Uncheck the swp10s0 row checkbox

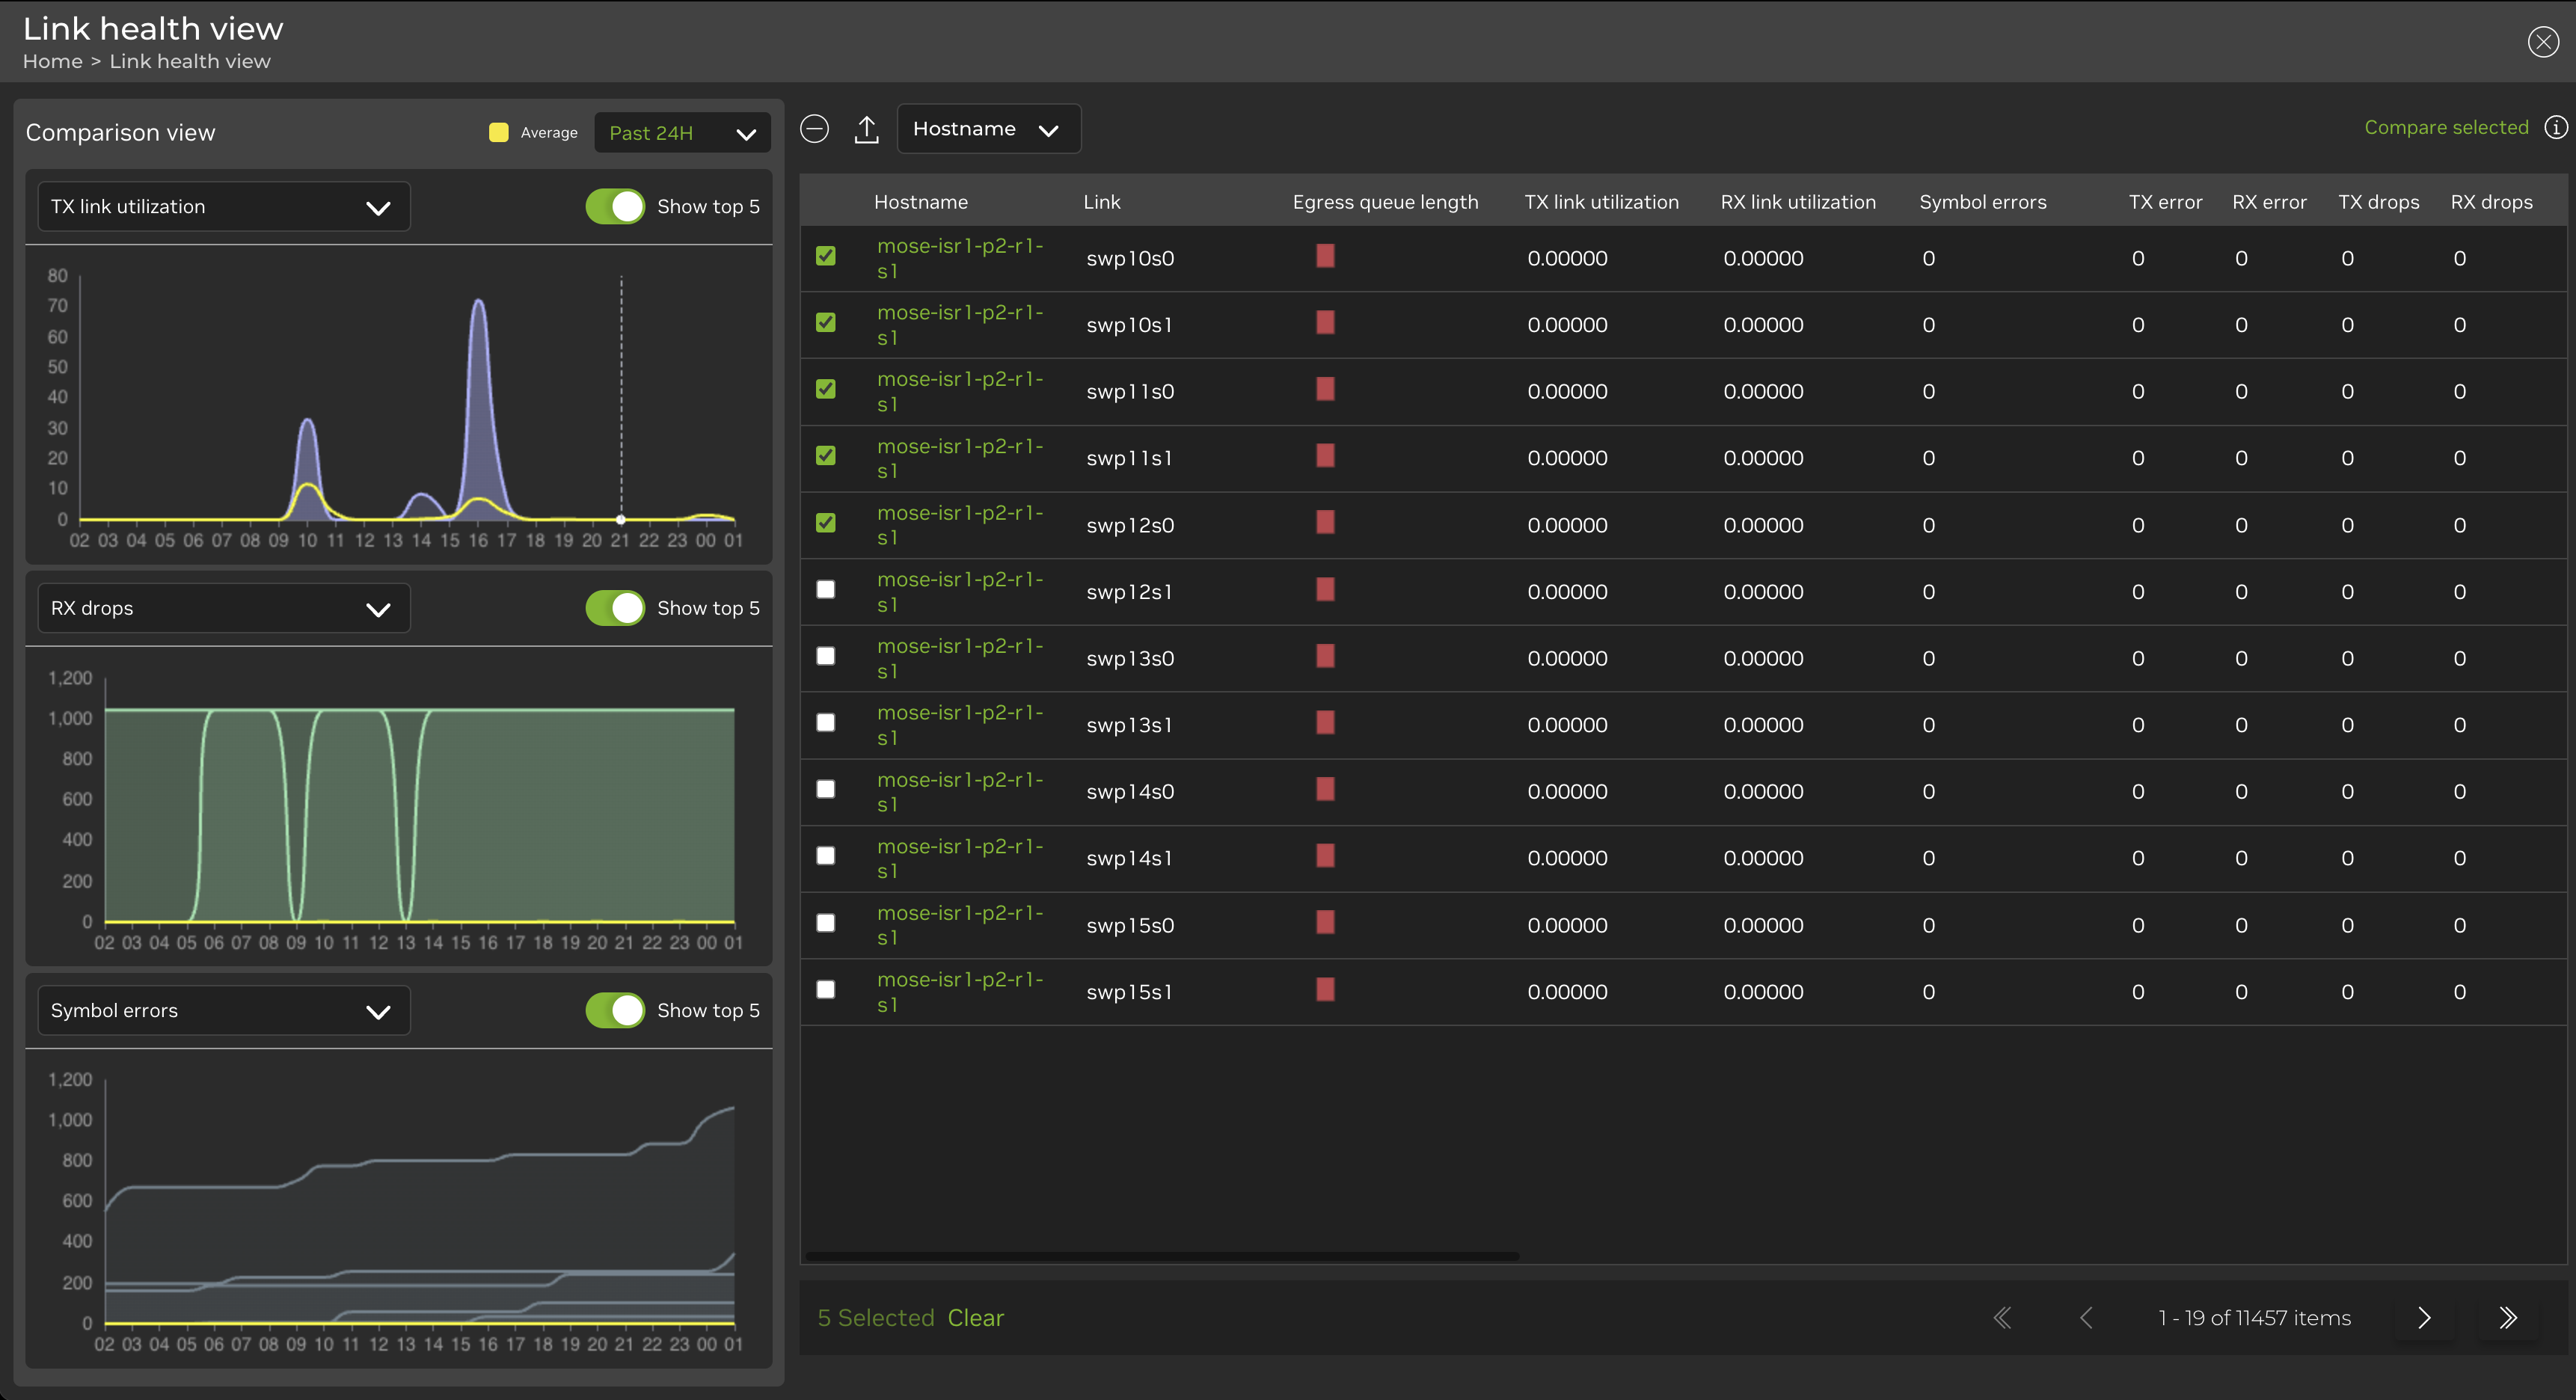click(x=826, y=256)
